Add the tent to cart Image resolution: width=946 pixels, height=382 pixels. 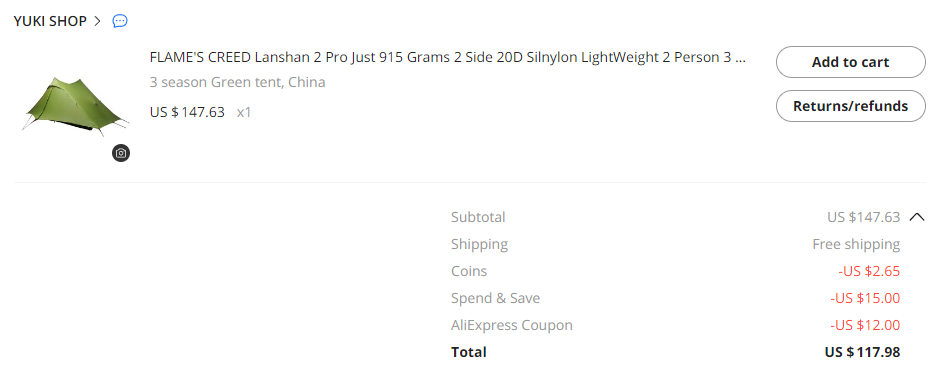pyautogui.click(x=850, y=62)
